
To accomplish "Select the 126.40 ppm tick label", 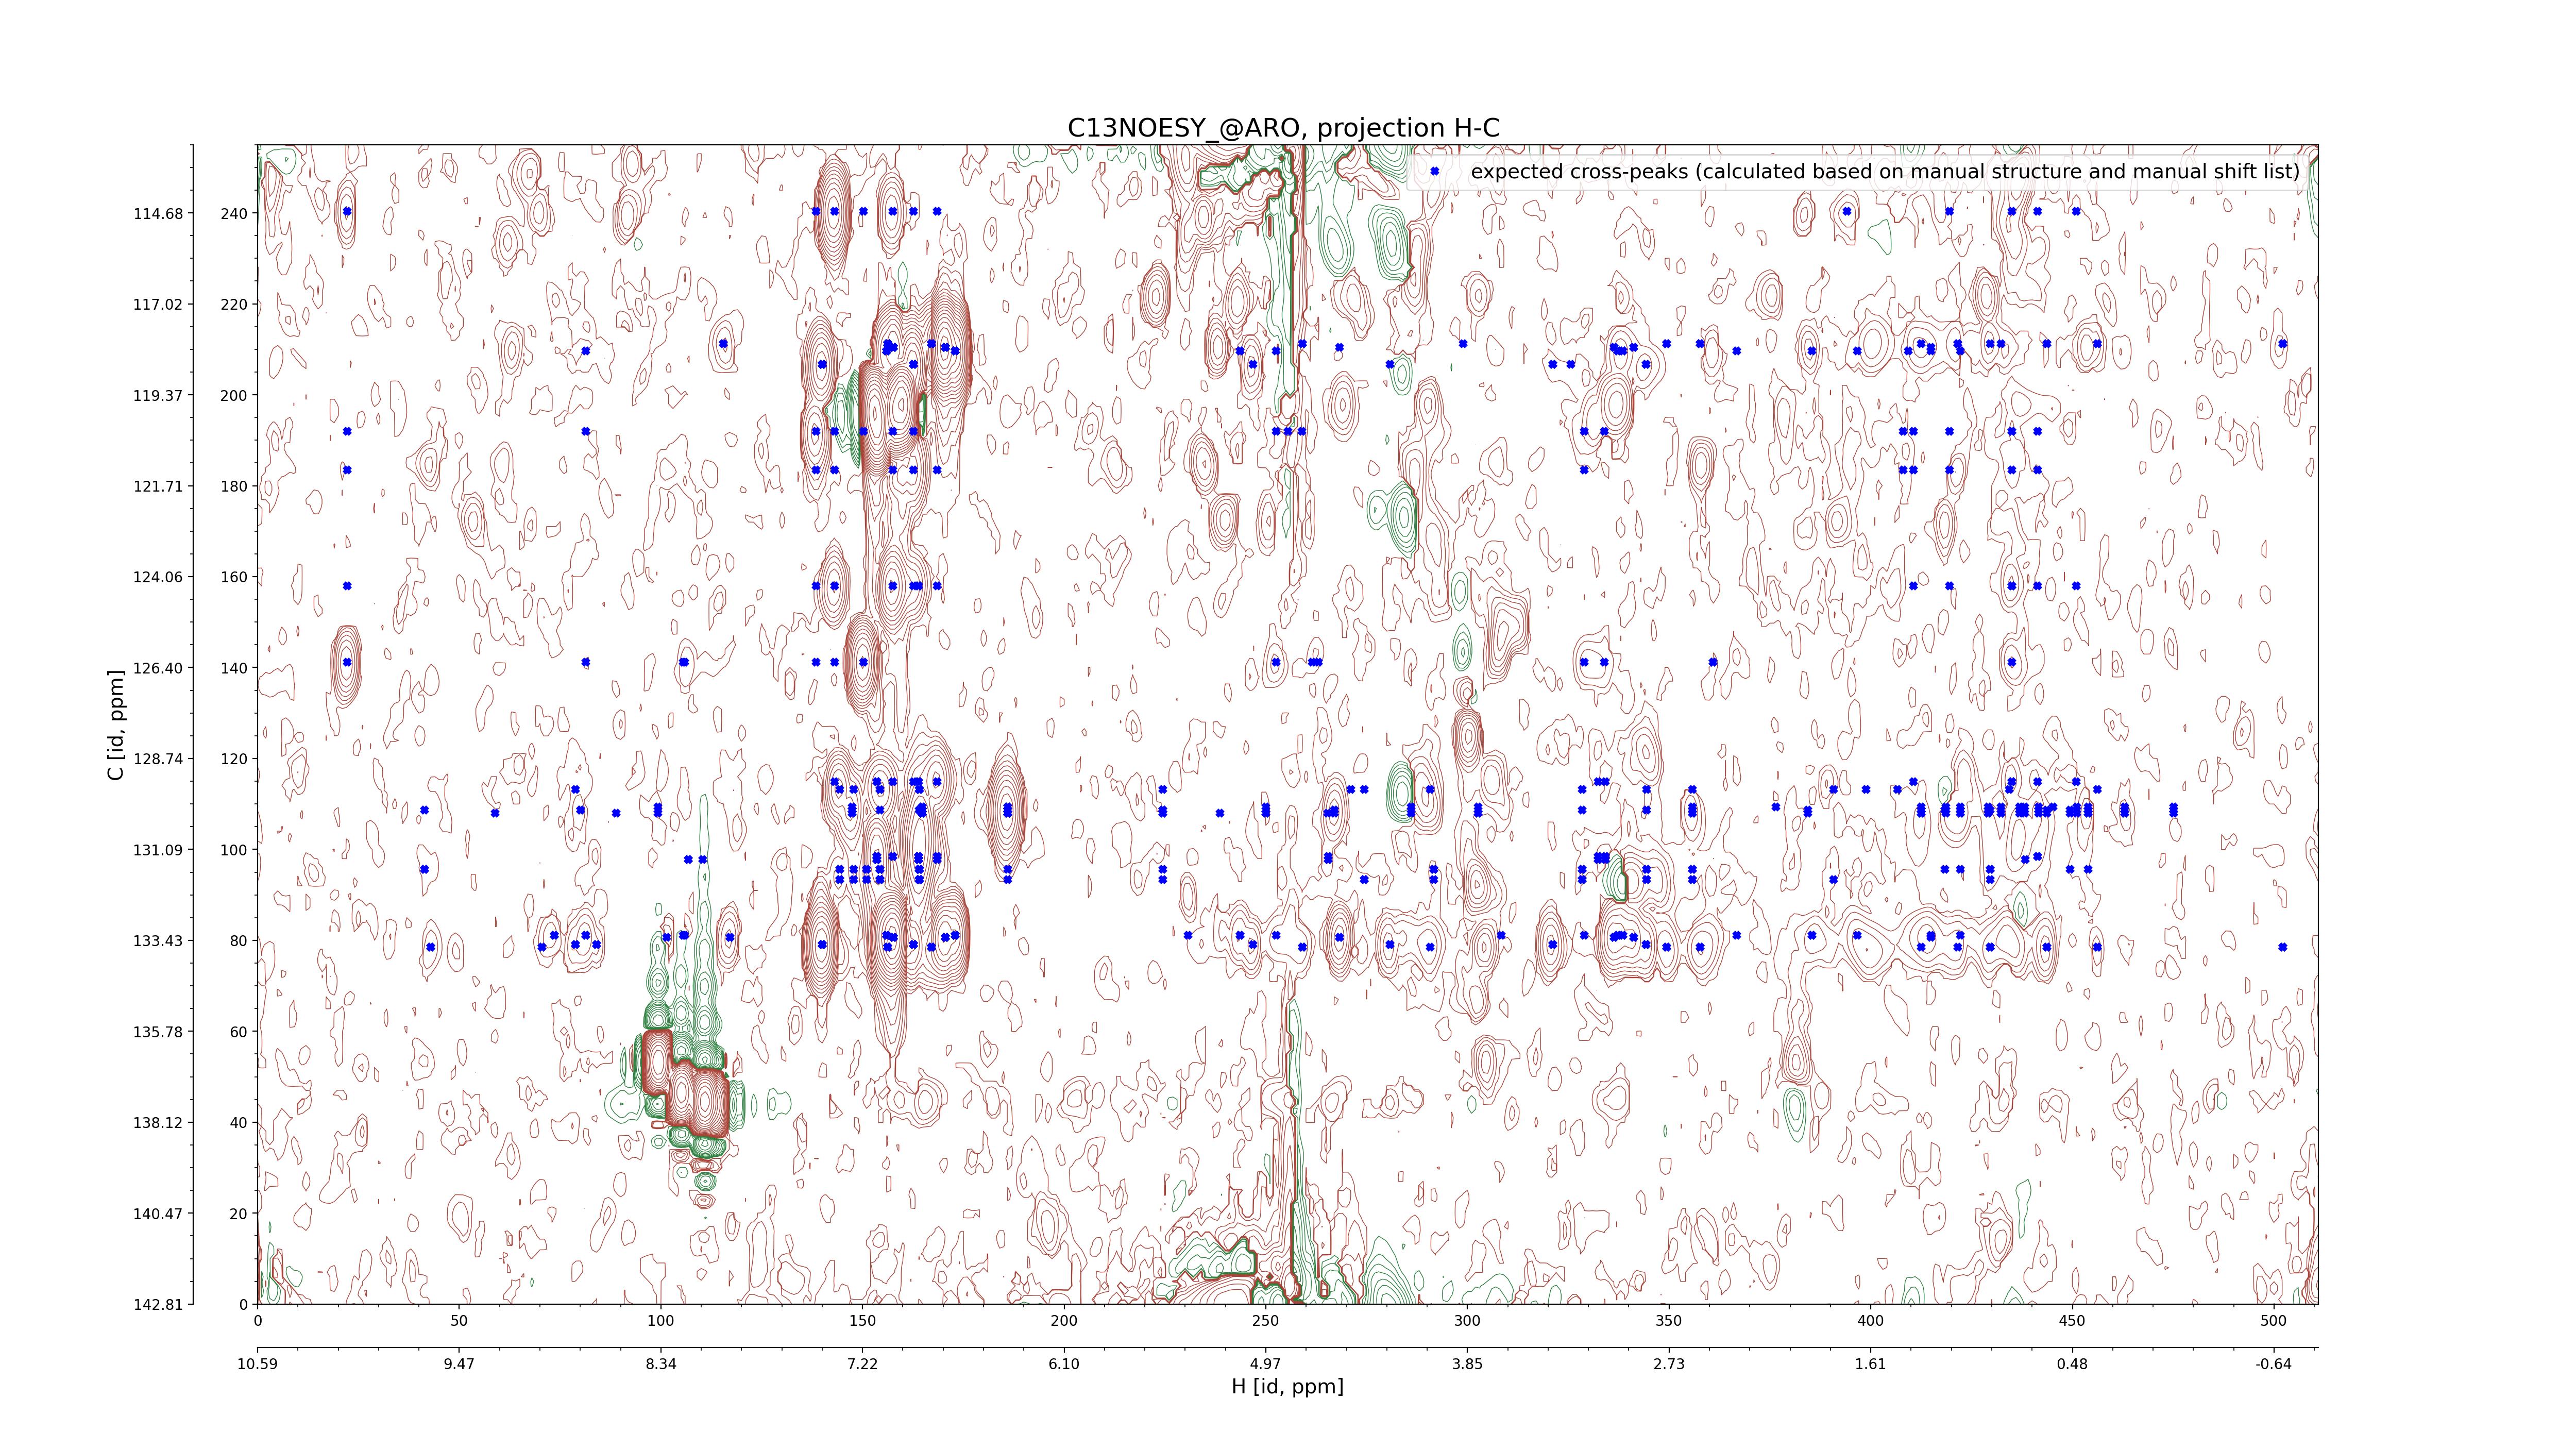I will 158,668.
